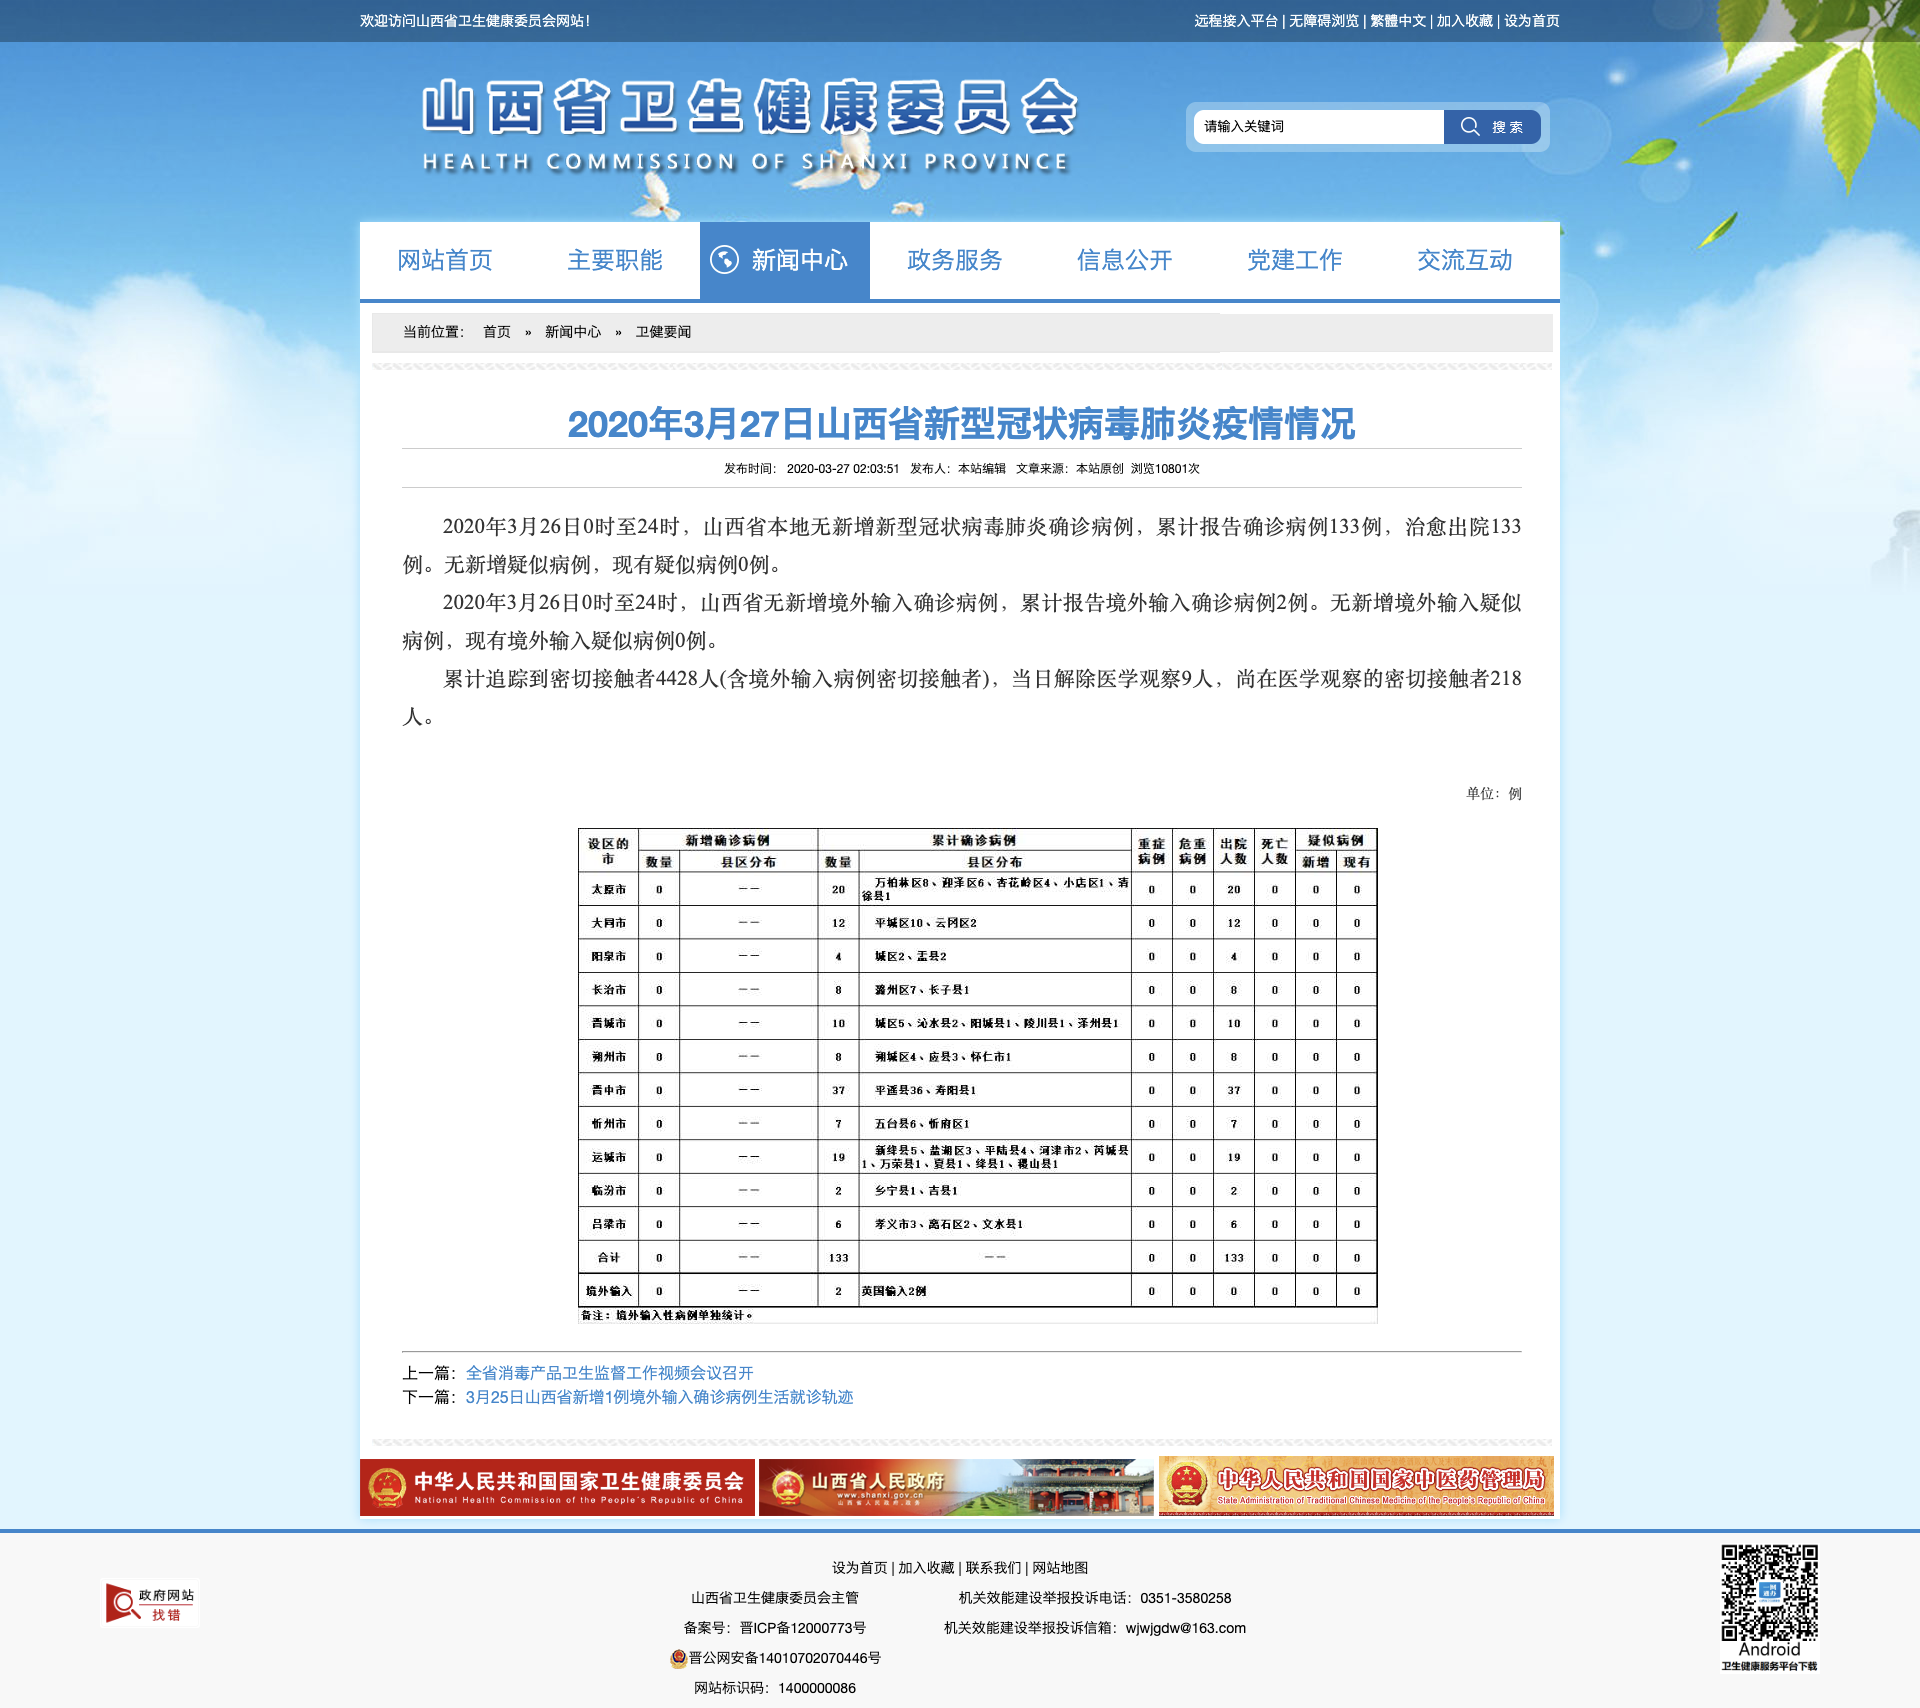Click phone number 0351-3580258 in footer
The image size is (1920, 1708).
pos(1186,1598)
